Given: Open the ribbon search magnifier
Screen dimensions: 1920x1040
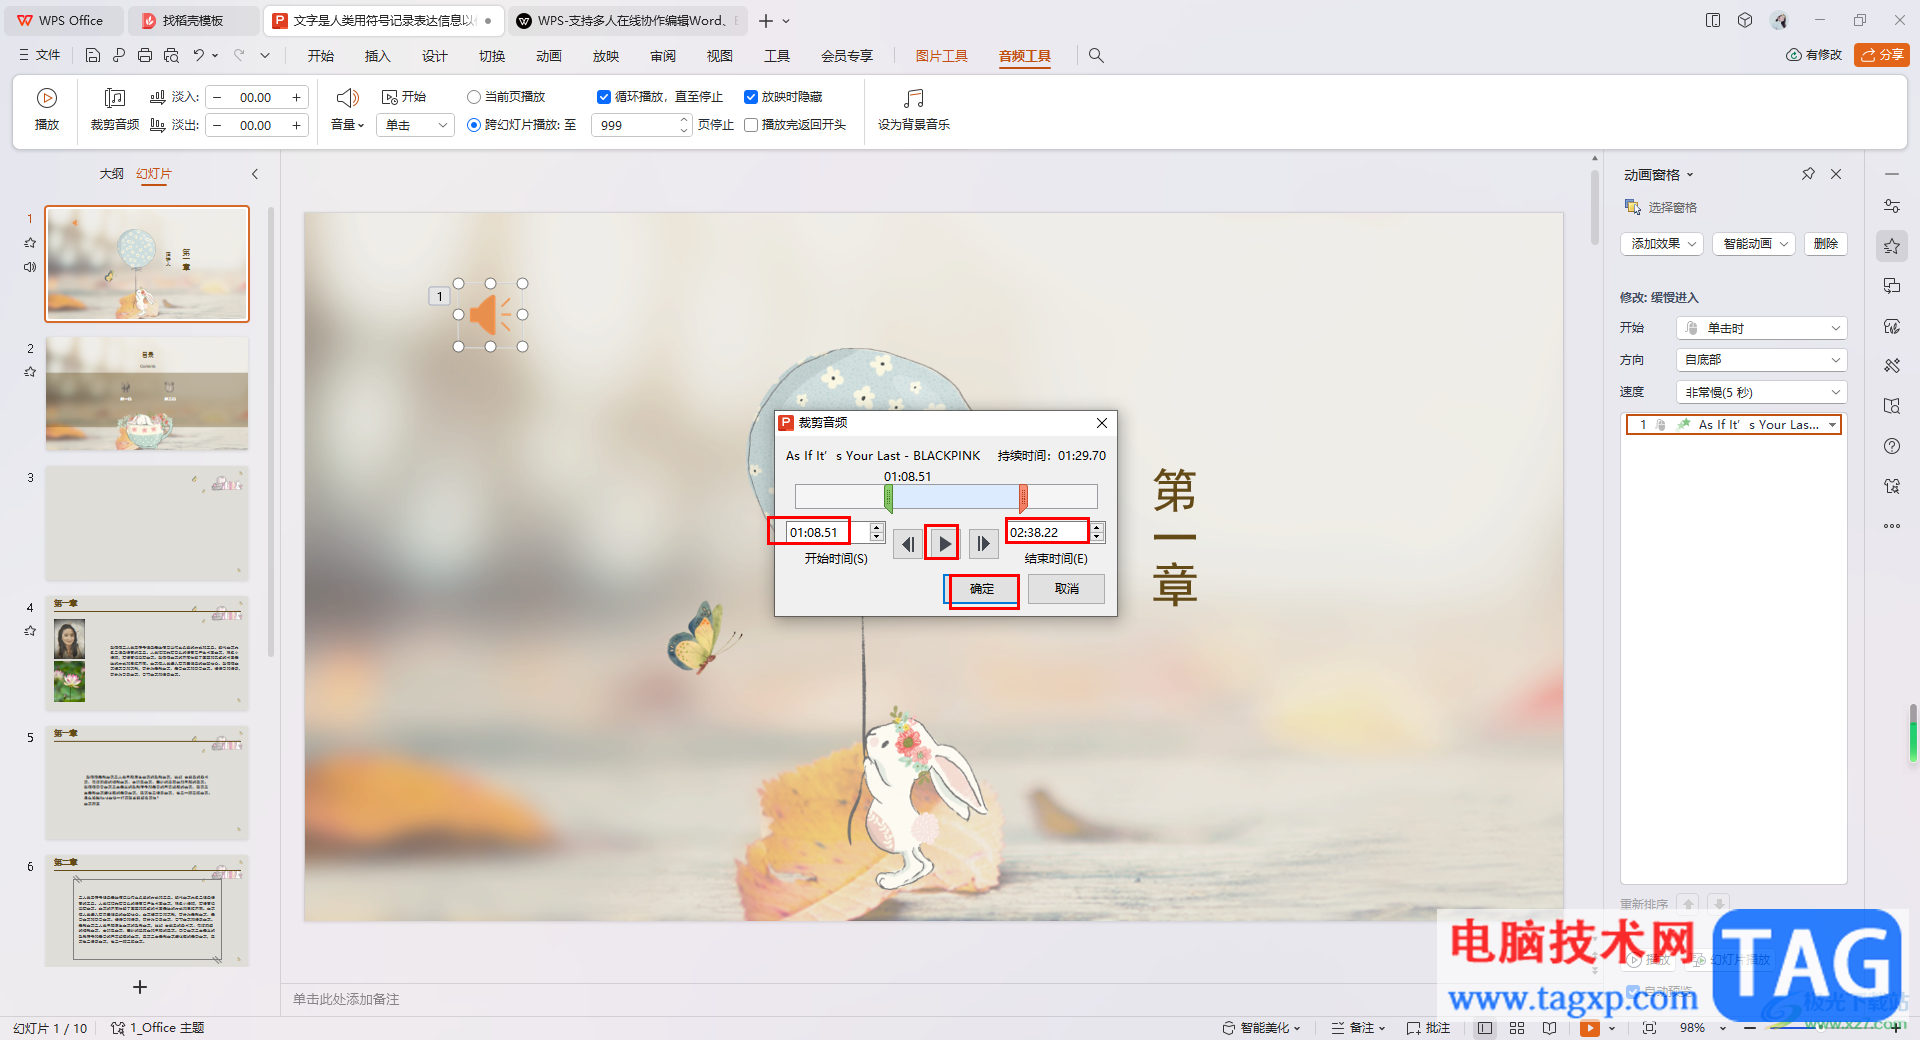Looking at the screenshot, I should click(x=1096, y=56).
